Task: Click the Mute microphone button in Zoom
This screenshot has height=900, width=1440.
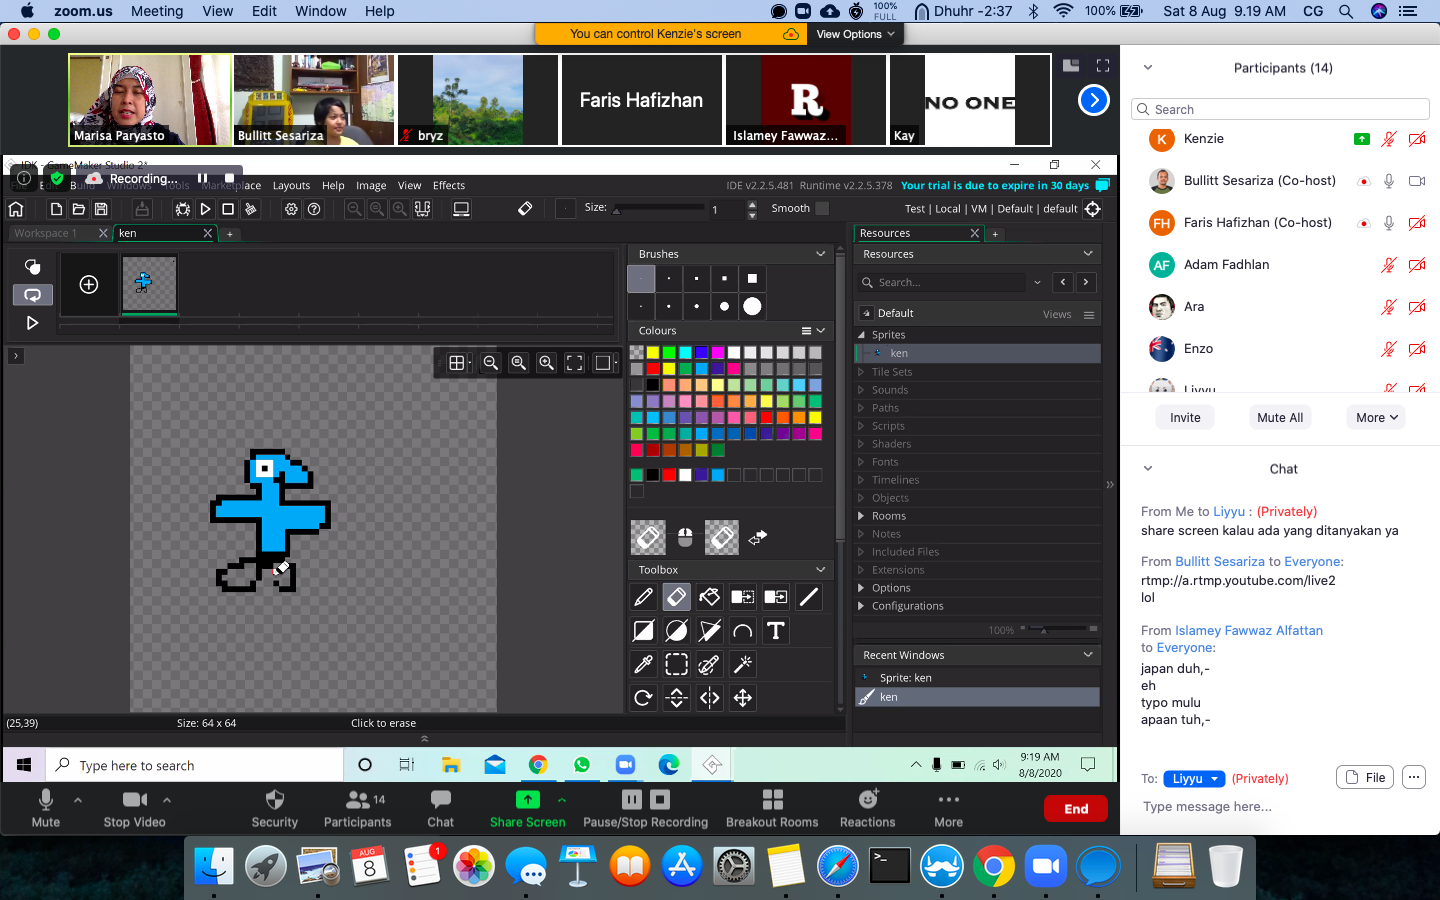Action: [x=45, y=808]
